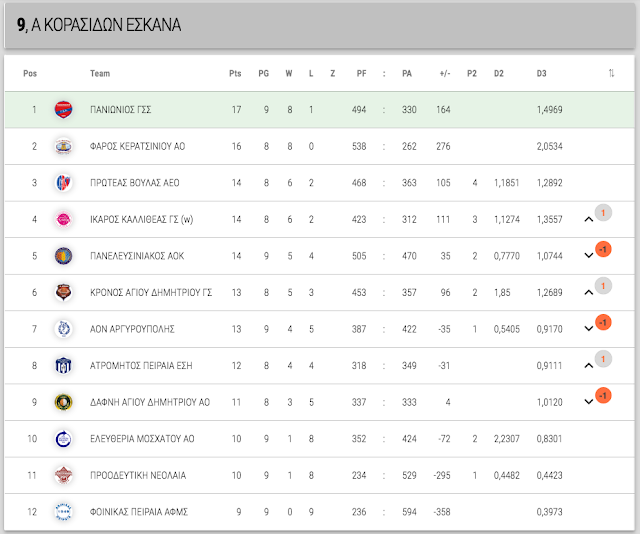Click the up chevron on ΙΚΑΡΟΣ ΚΑΛΛΙΘΕΑΣ row
640x534 pixels.
coord(588,220)
